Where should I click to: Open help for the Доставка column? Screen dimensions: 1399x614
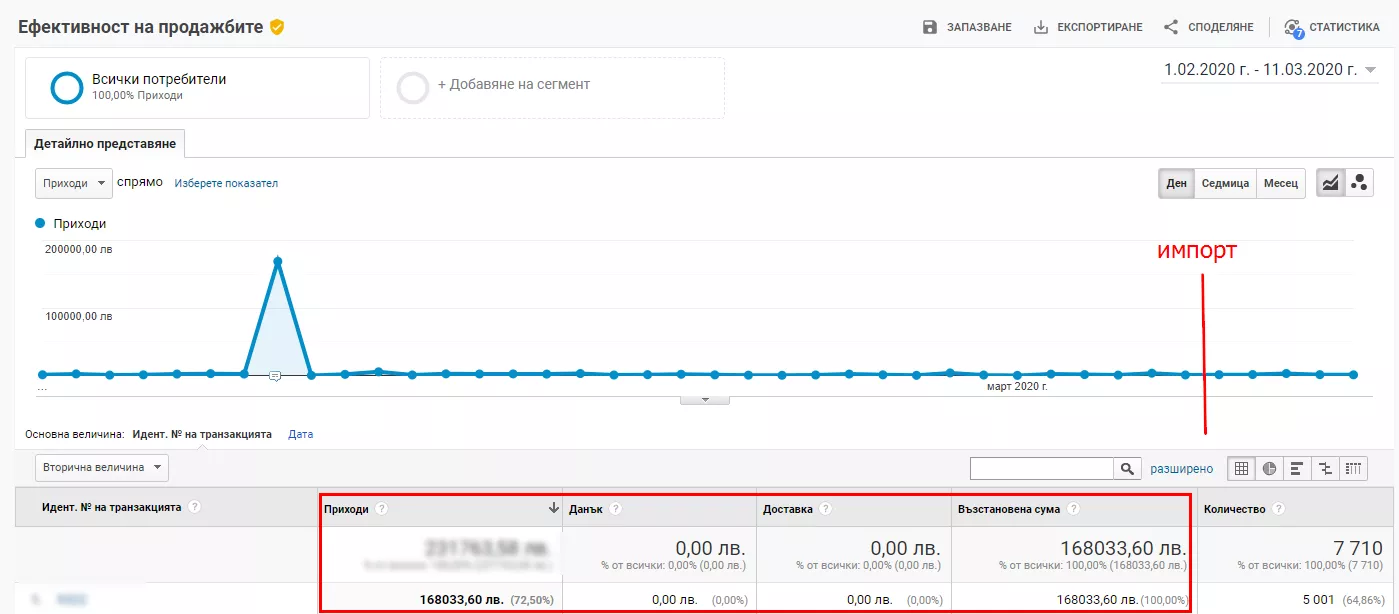tap(825, 509)
